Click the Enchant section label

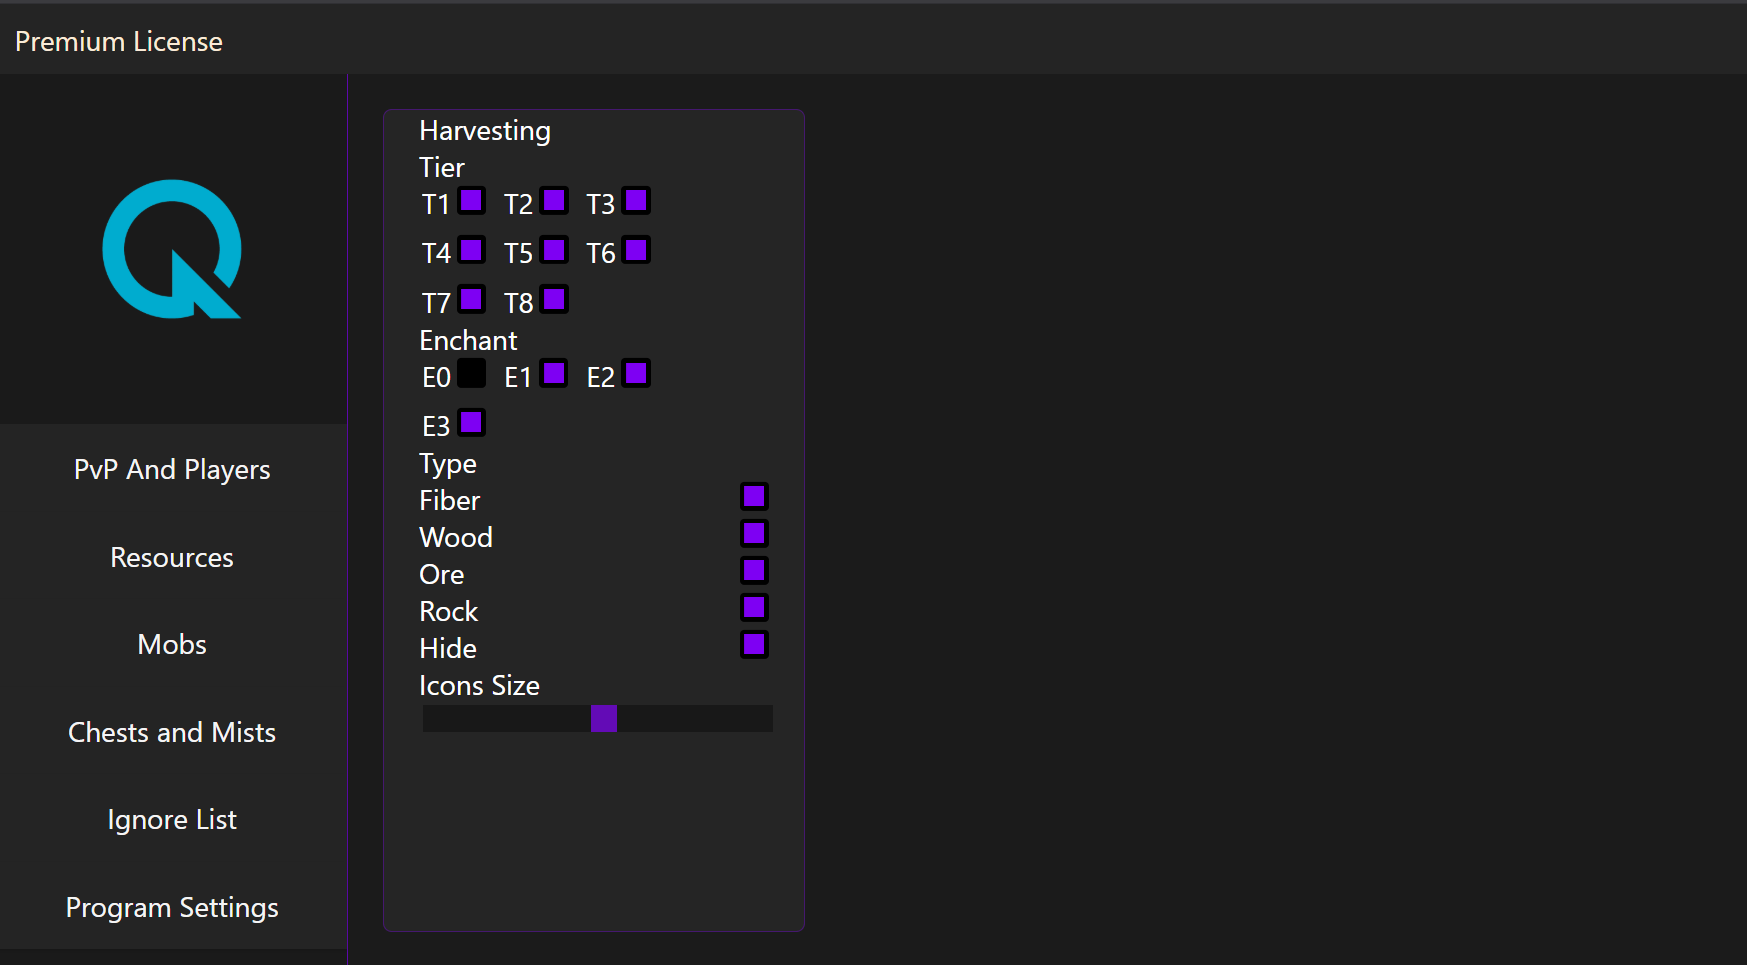click(x=468, y=340)
